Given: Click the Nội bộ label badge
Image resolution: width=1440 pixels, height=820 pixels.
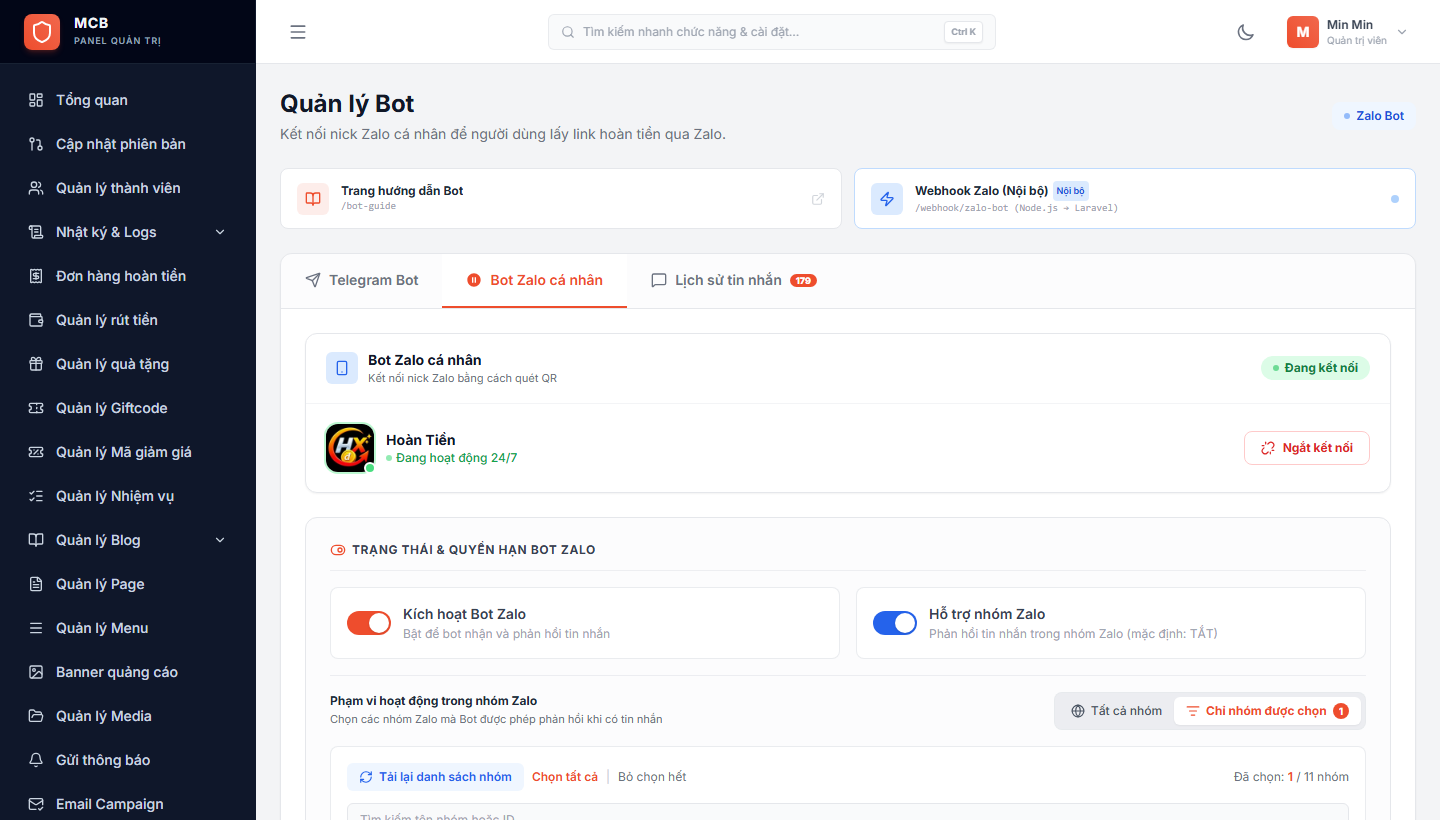Looking at the screenshot, I should tap(1071, 190).
